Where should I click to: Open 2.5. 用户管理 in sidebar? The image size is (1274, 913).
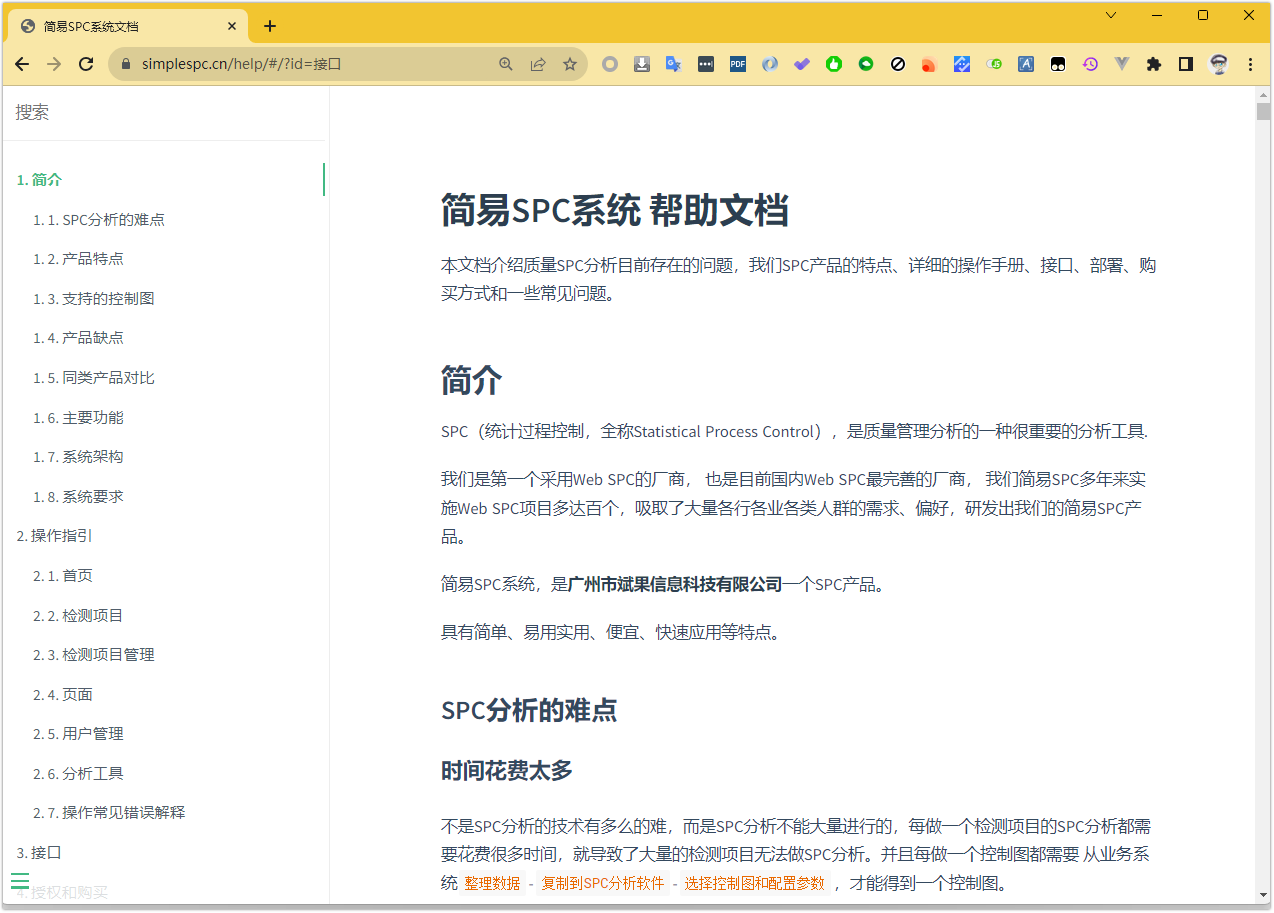78,734
